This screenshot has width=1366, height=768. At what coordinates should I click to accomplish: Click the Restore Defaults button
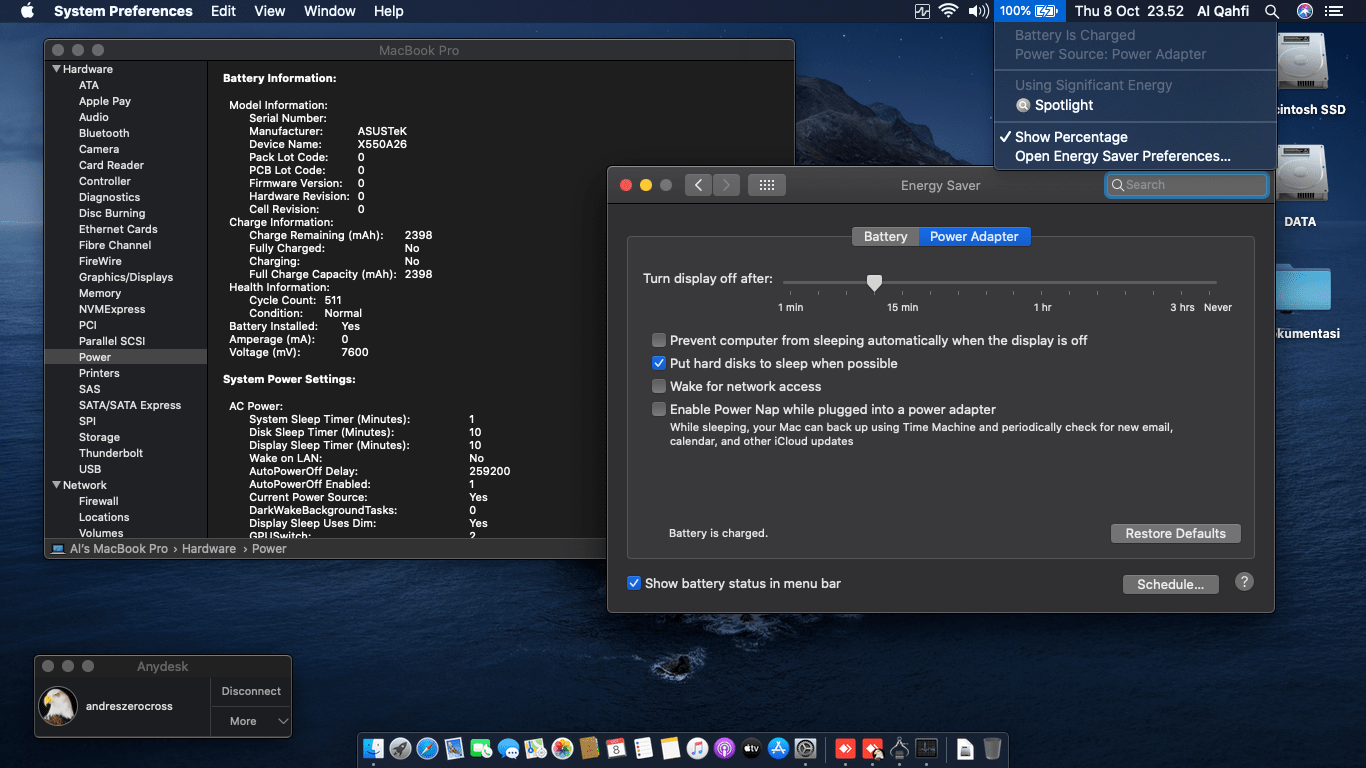point(1176,533)
